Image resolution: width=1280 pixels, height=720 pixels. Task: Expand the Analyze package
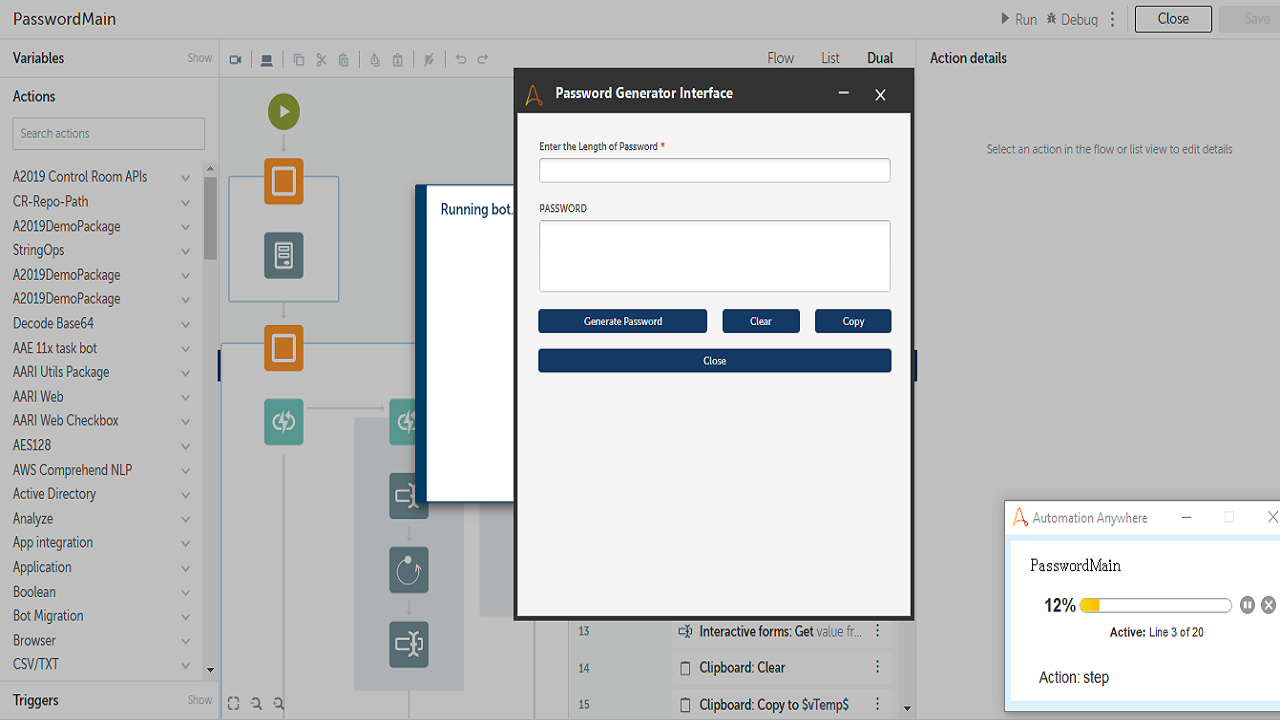pos(185,519)
